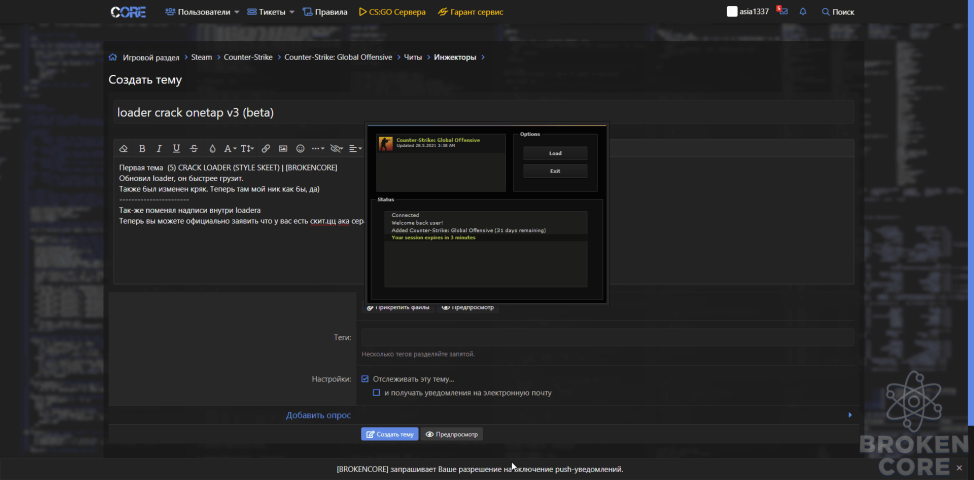Image resolution: width=974 pixels, height=480 pixels.
Task: Click the Теги input field
Action: (608, 337)
